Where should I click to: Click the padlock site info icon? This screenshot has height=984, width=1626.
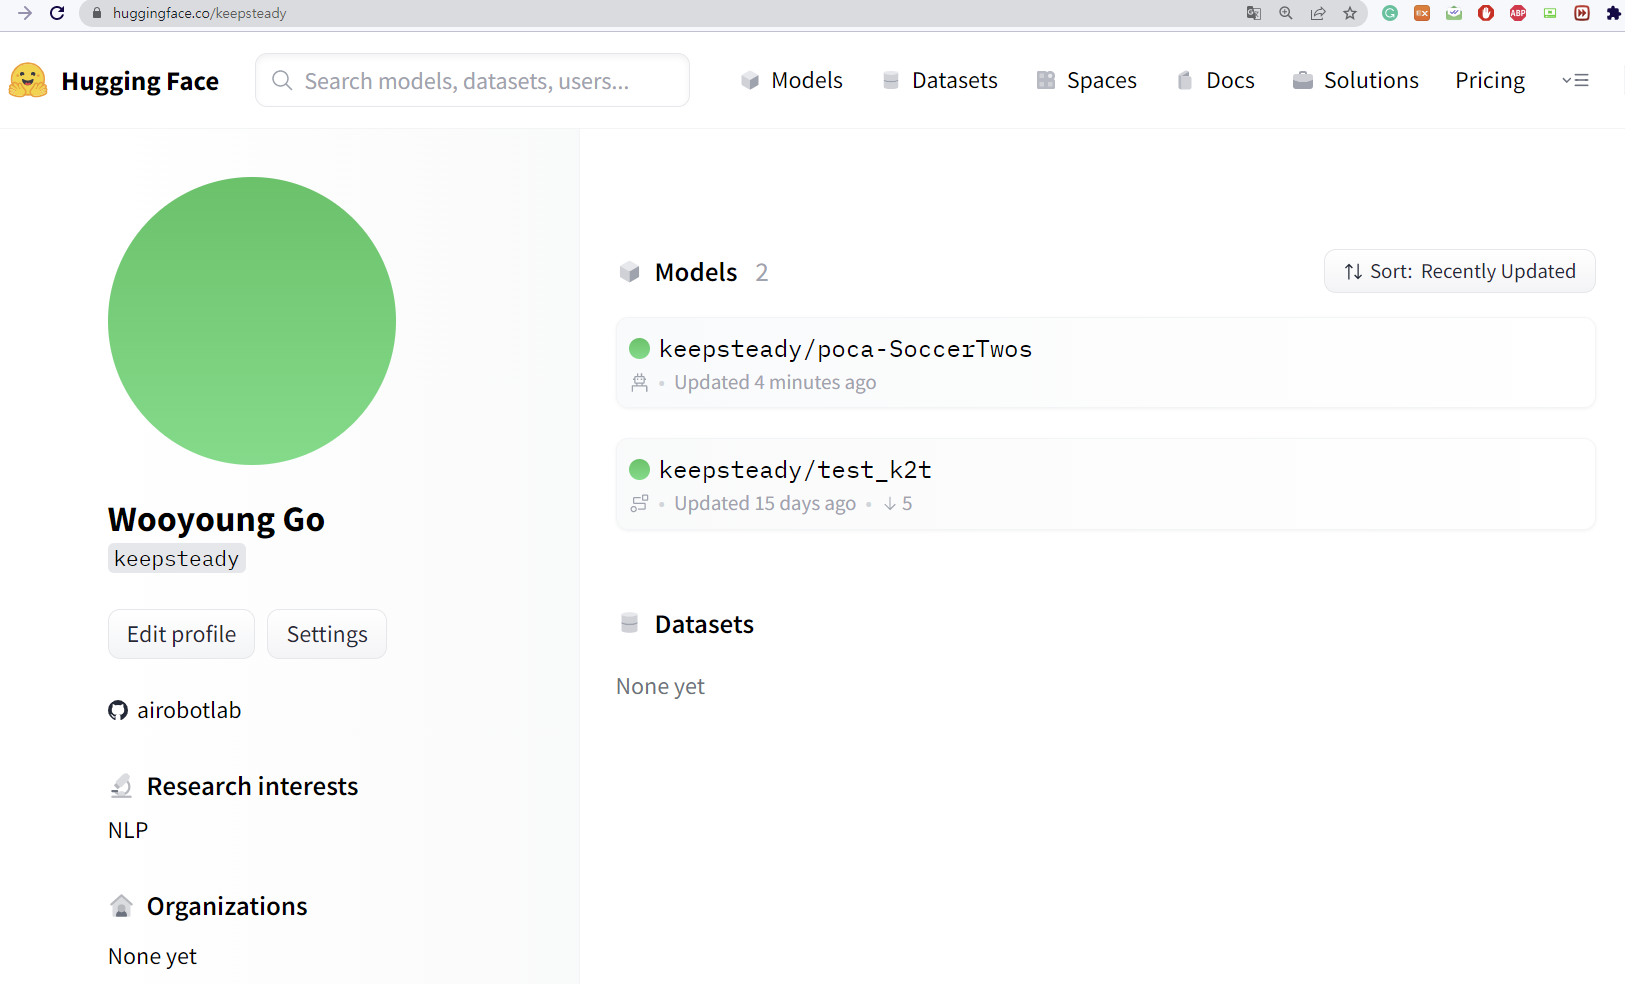point(97,13)
